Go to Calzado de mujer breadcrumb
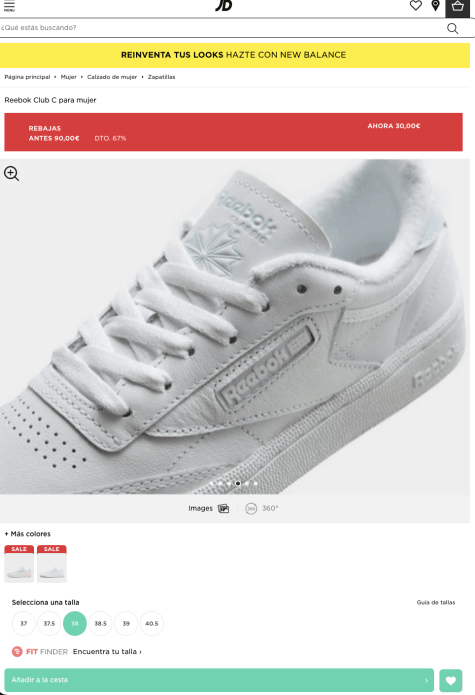Screen dimensions: 475x695 pyautogui.click(x=112, y=77)
